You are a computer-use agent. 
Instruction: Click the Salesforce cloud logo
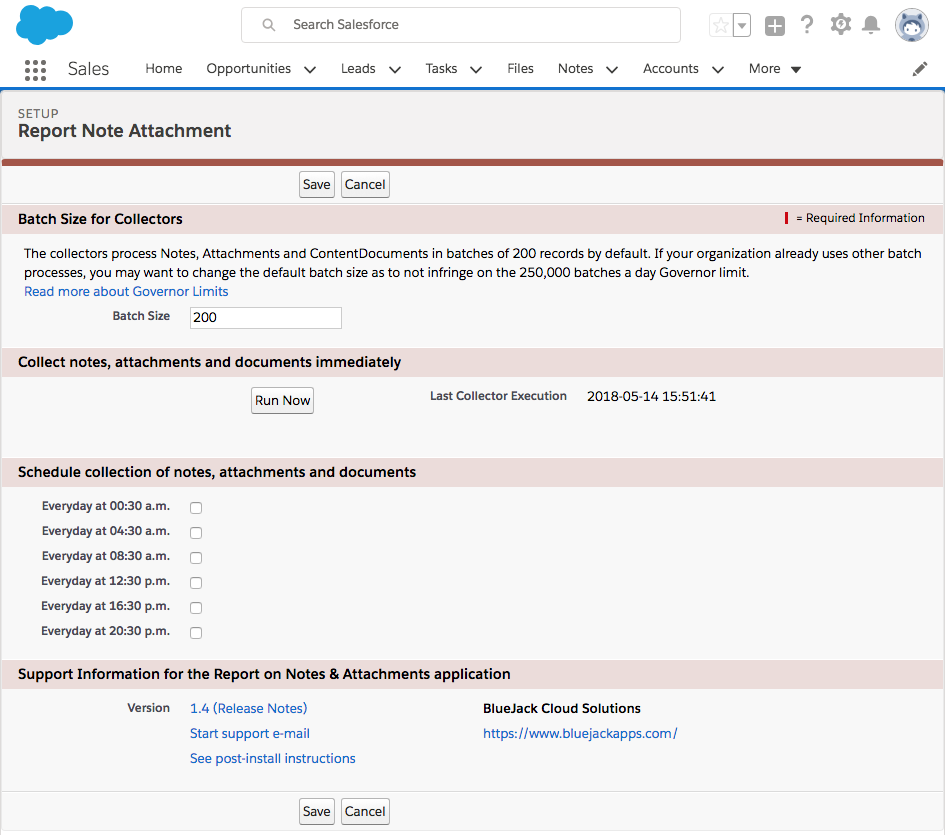click(x=44, y=25)
